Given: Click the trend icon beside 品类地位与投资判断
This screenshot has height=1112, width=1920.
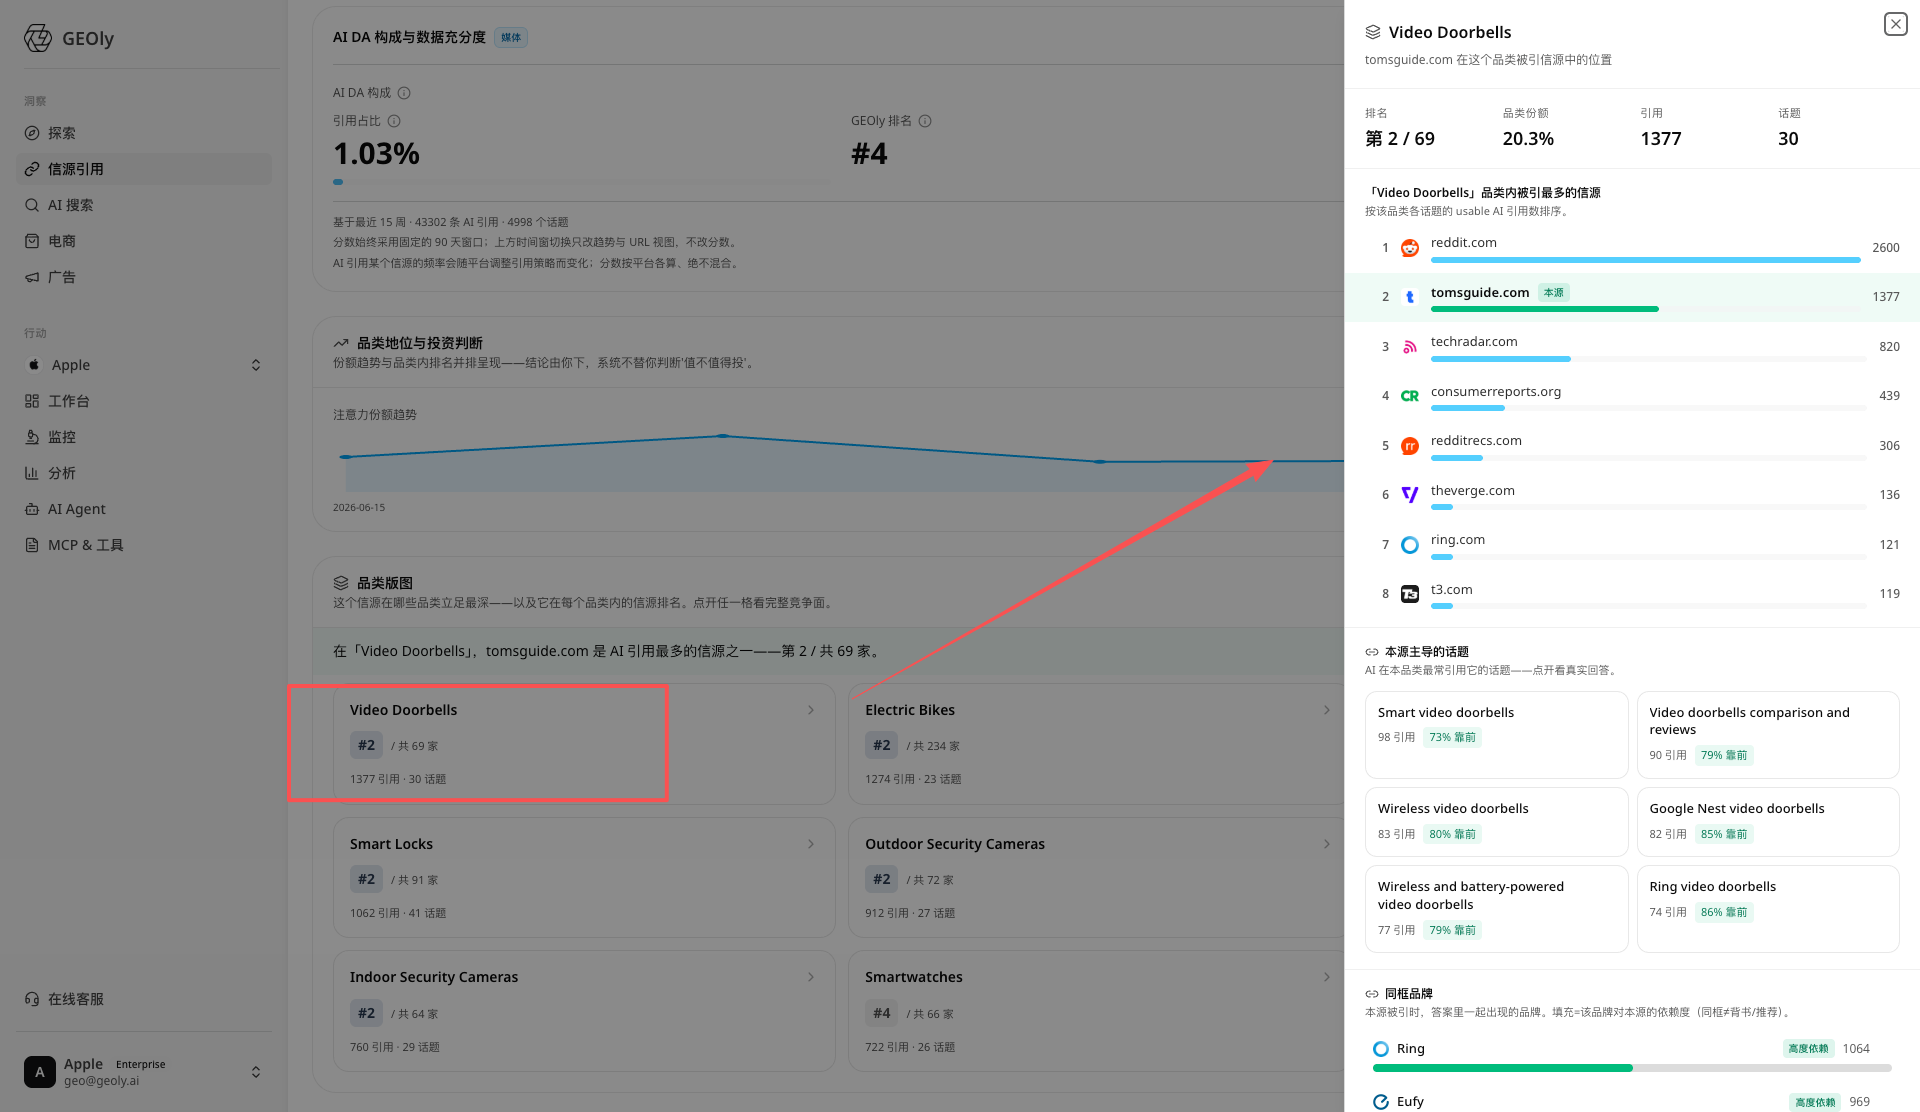Looking at the screenshot, I should click(x=341, y=343).
